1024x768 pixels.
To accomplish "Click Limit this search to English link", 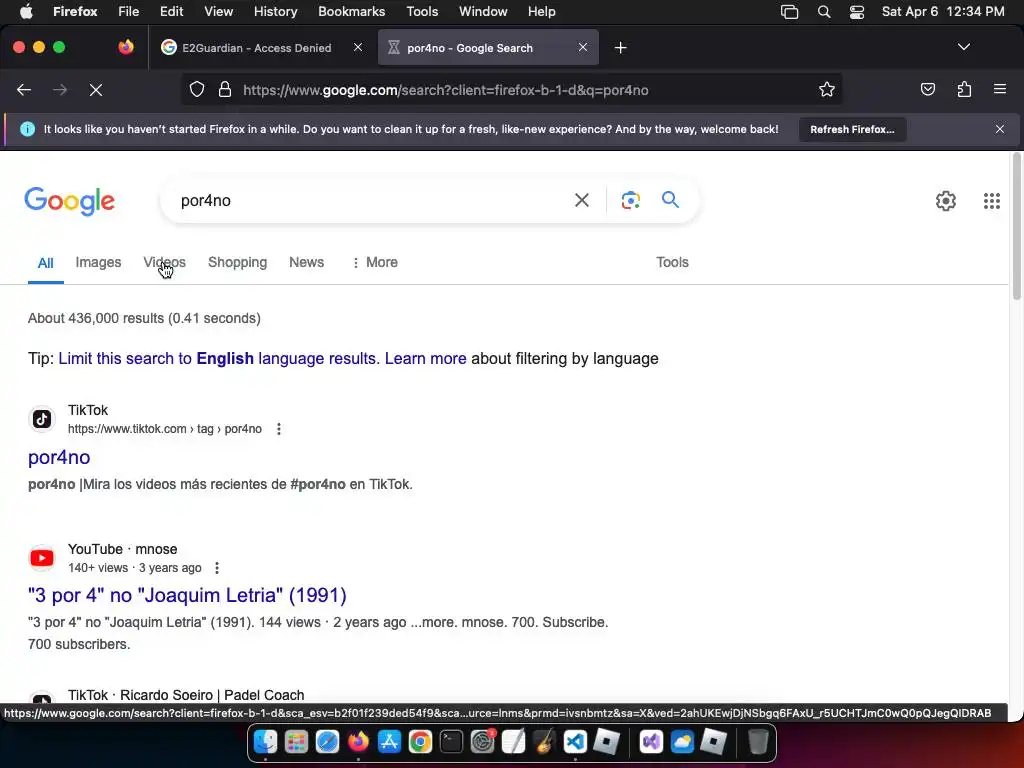I will pos(219,359).
